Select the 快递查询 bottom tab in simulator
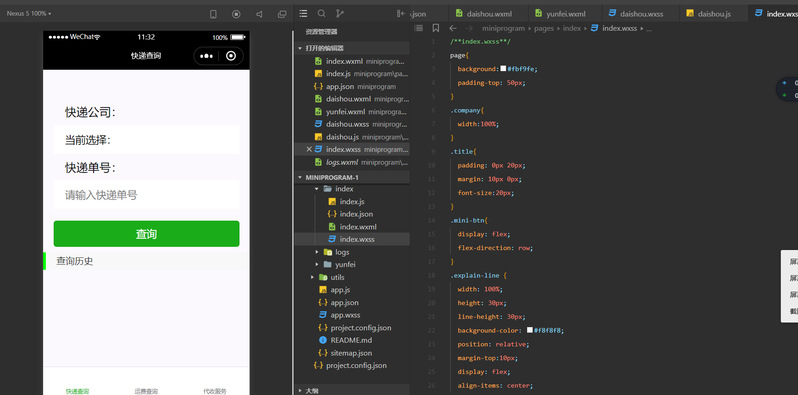 [x=77, y=390]
